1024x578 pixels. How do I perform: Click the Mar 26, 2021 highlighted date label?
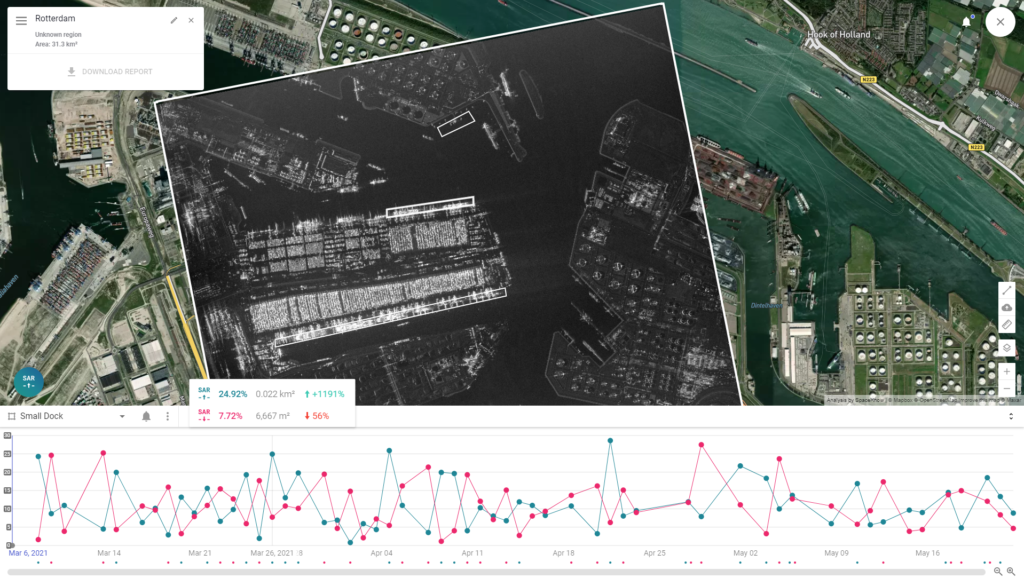pyautogui.click(x=272, y=553)
